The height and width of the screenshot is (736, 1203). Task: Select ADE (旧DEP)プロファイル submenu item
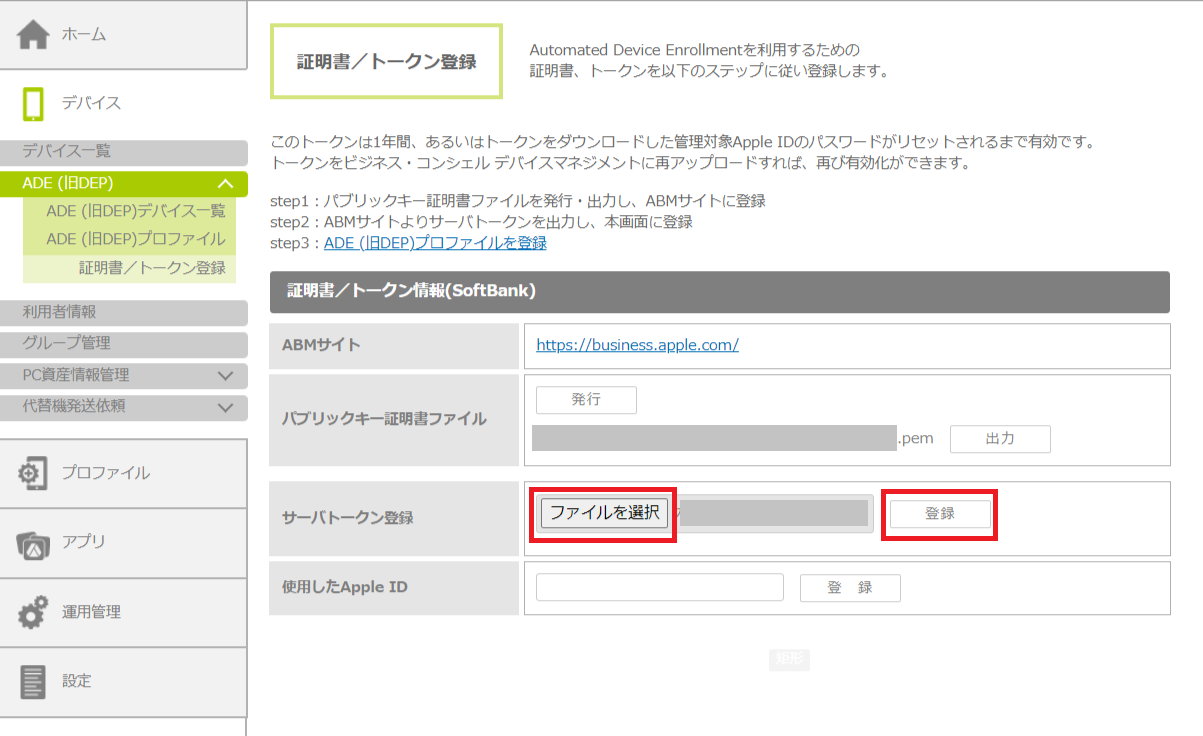pos(135,239)
